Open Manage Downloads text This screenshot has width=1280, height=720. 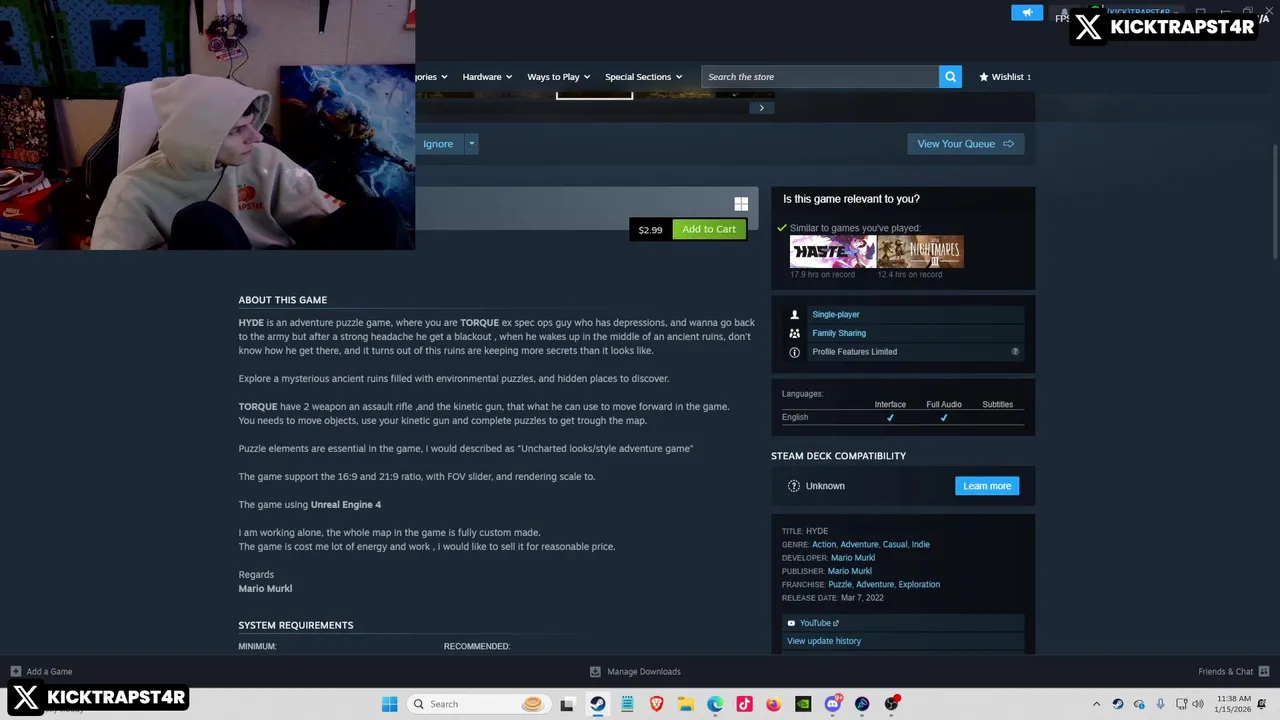644,672
